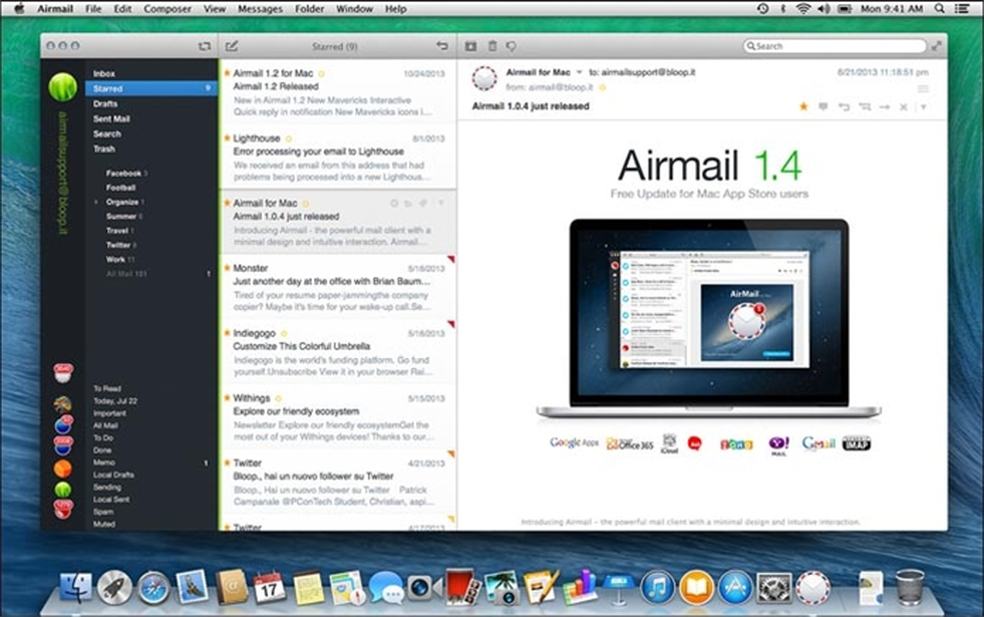Screen dimensions: 984x617
Task: Toggle the star on the Lighthouse email
Action: click(x=228, y=138)
